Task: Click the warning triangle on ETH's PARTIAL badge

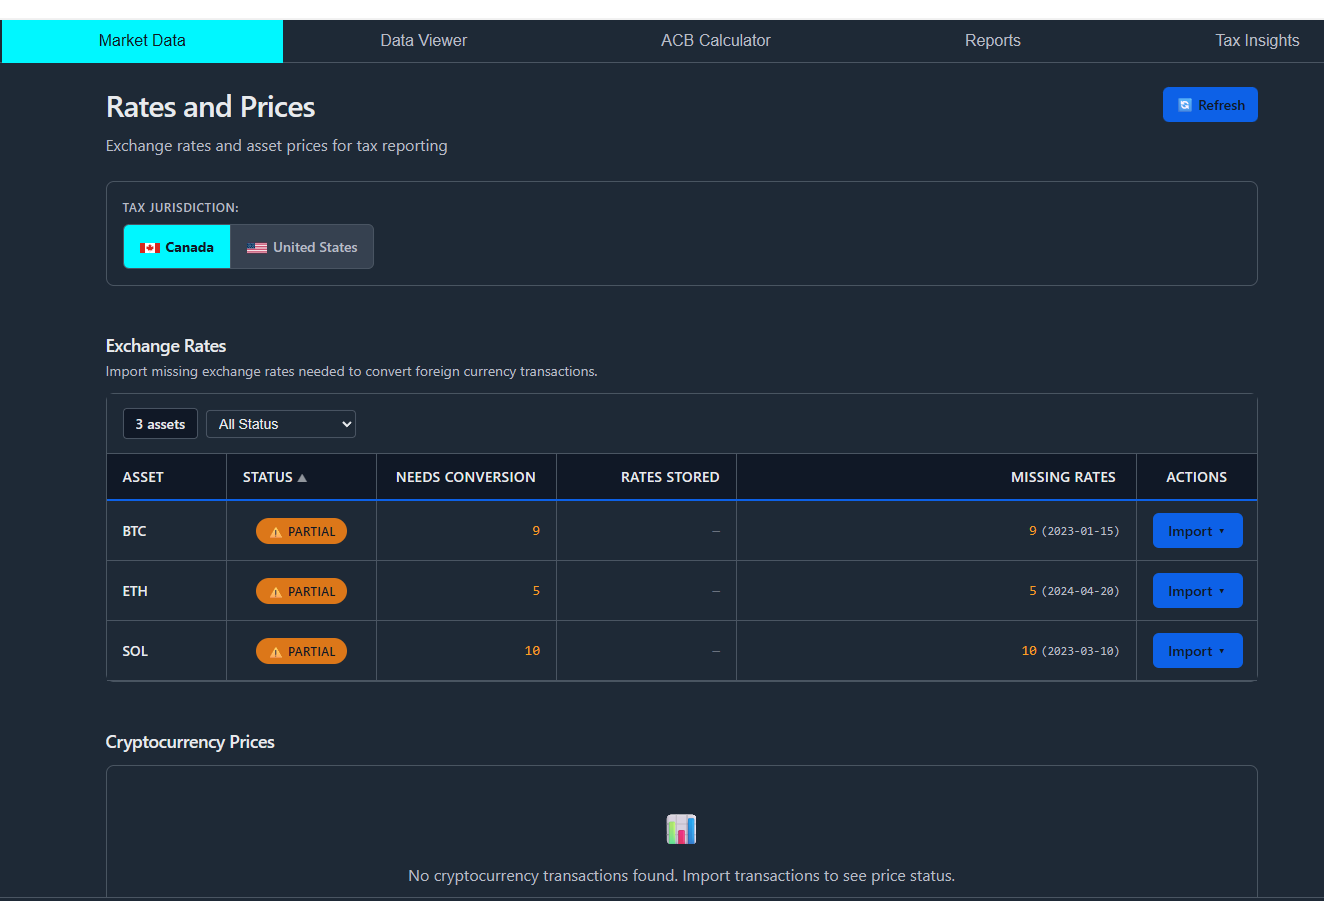Action: point(278,591)
